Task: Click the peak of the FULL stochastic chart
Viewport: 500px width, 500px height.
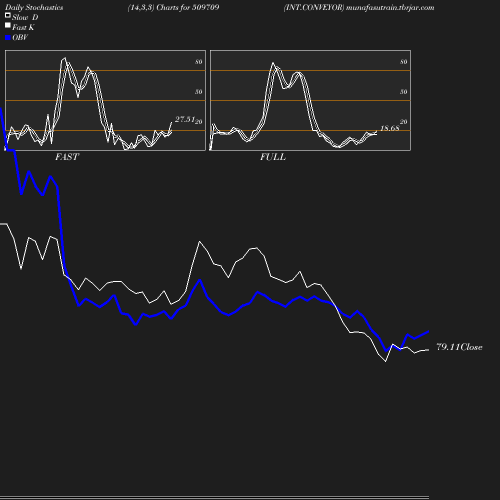Action: coord(273,63)
